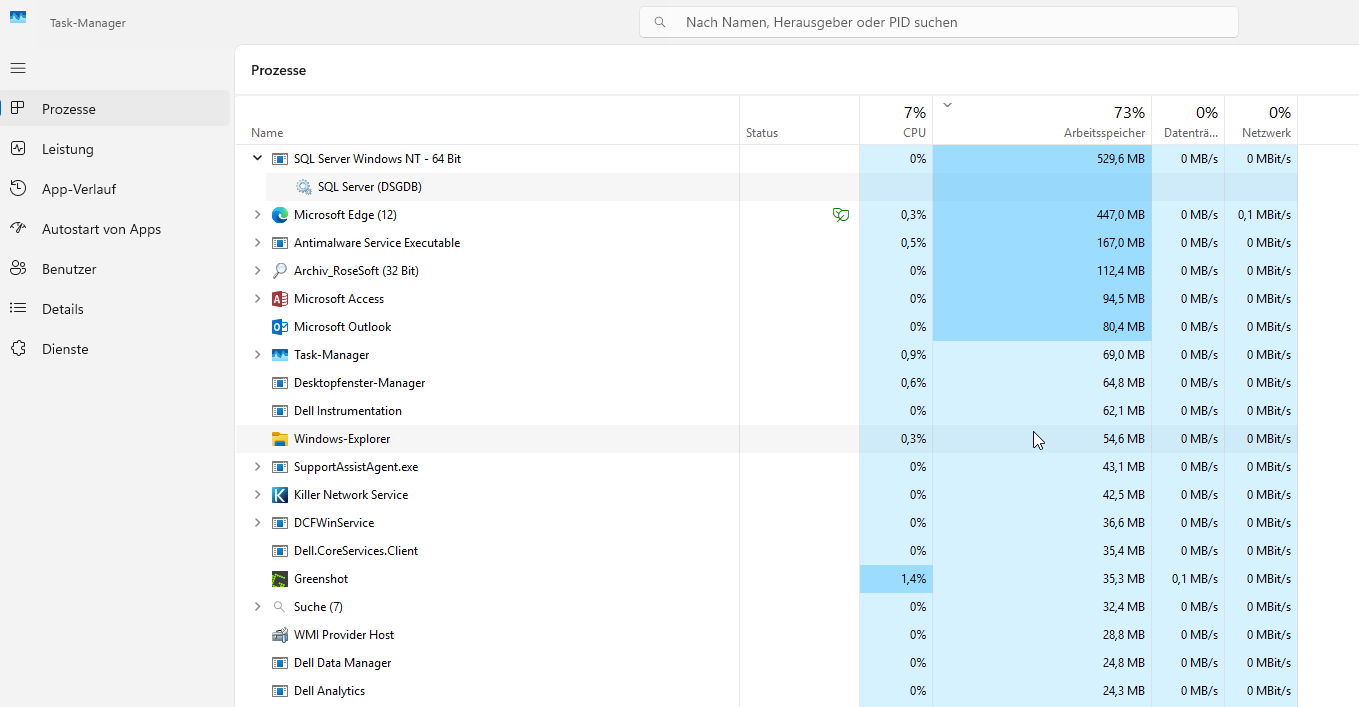Click the Task-Manager app icon in title bar
This screenshot has height=707, width=1359.
point(18,18)
